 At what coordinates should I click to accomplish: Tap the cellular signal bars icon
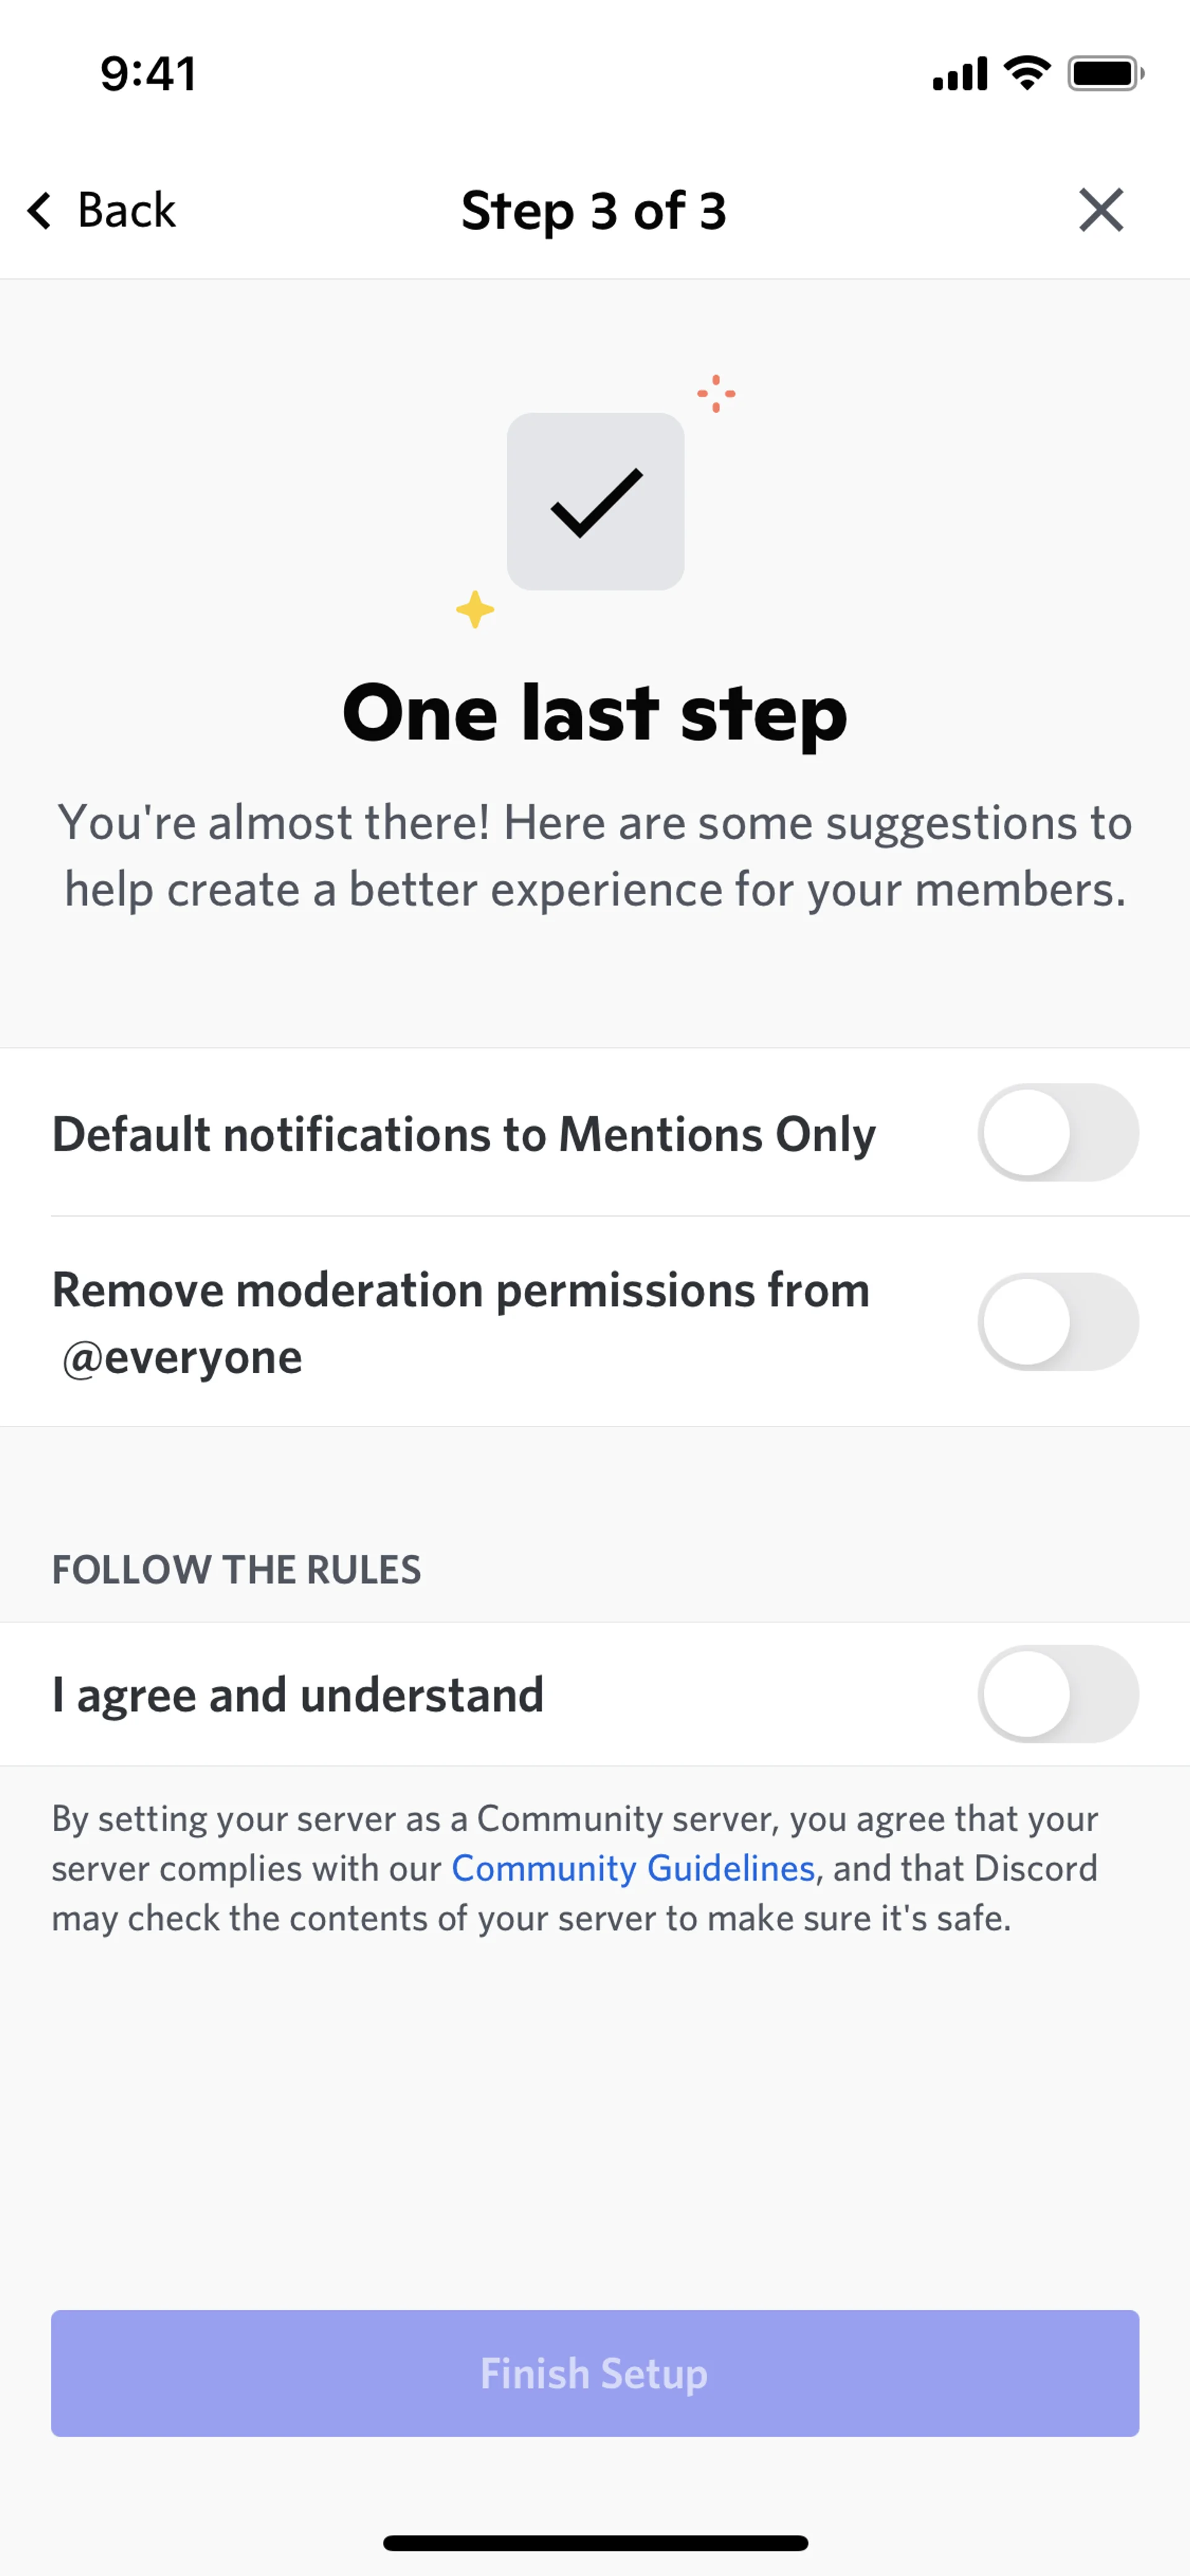click(x=960, y=73)
